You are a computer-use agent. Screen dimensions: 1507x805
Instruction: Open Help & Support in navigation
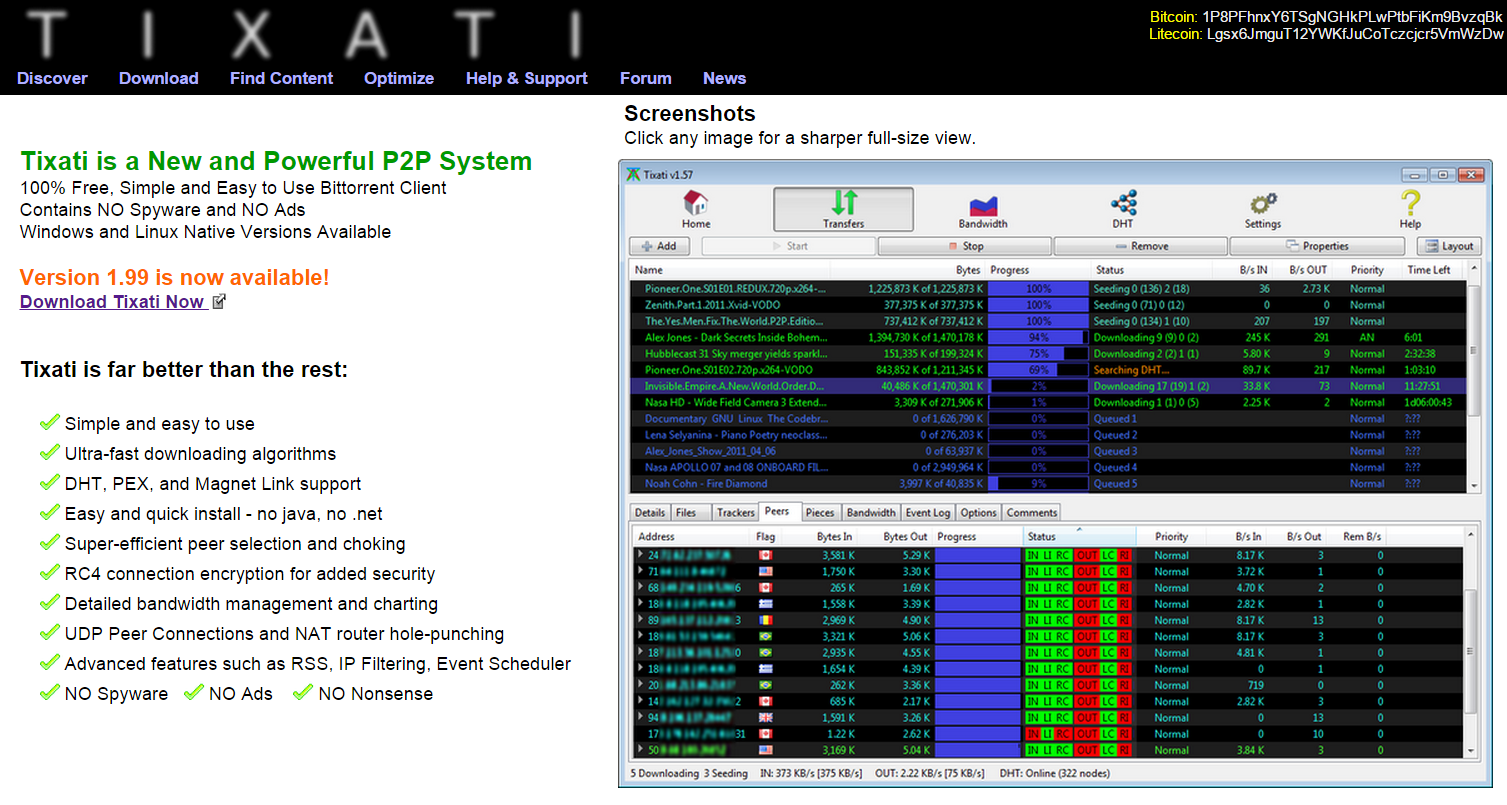[527, 78]
